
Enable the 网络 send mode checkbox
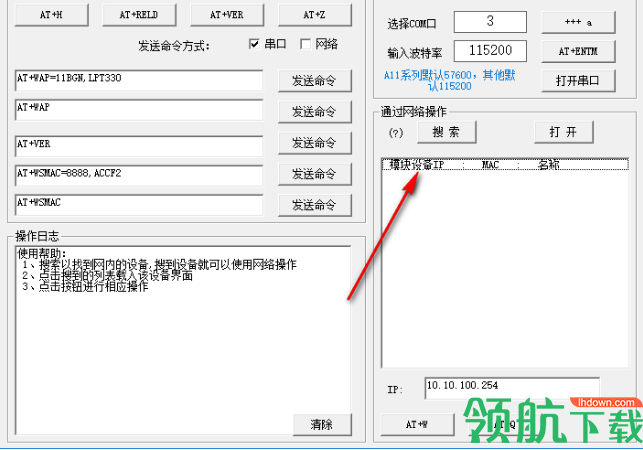click(306, 44)
